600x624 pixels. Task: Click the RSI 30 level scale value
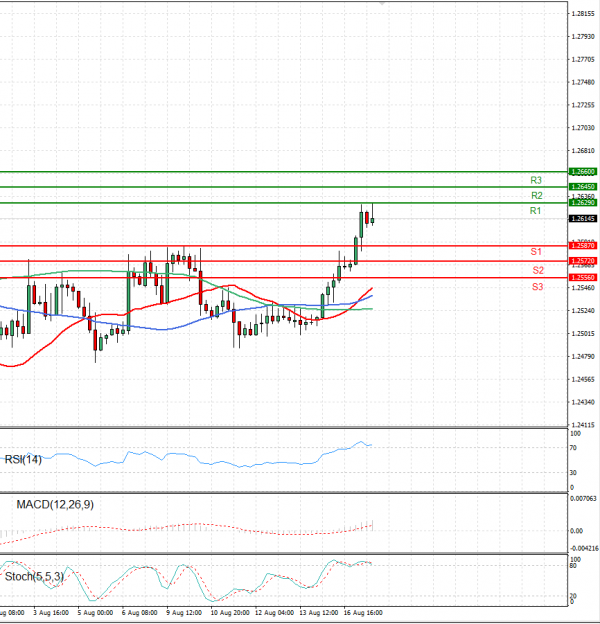pyautogui.click(x=573, y=472)
